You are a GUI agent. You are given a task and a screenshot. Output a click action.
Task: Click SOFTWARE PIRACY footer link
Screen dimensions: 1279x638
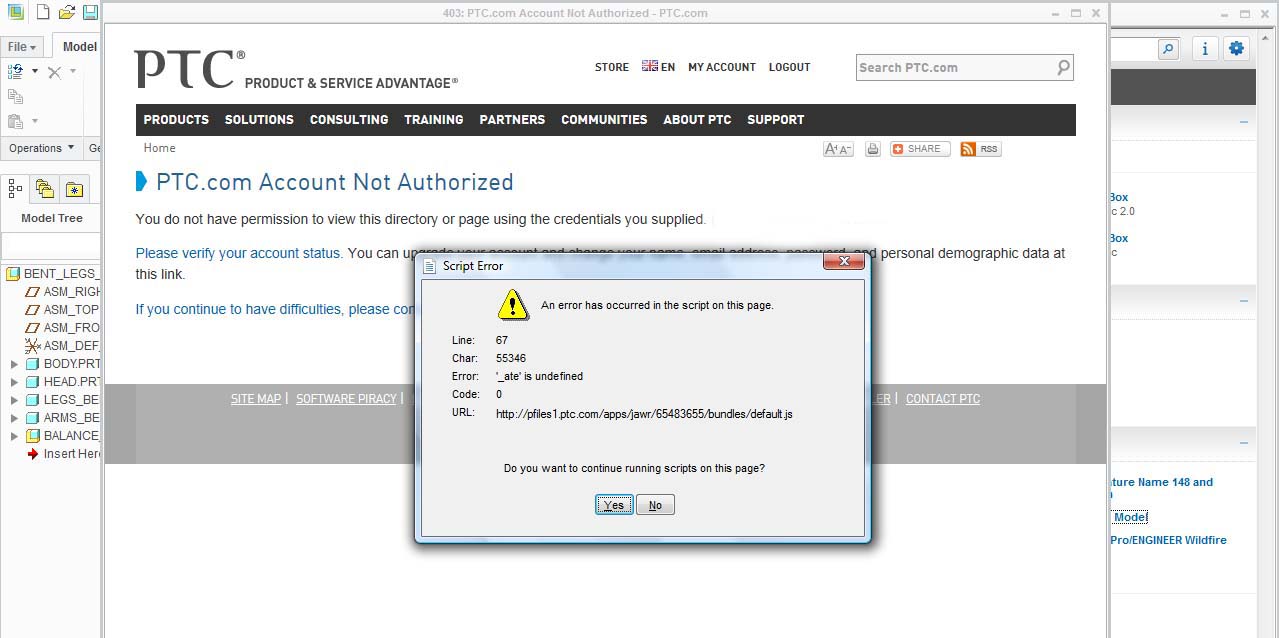[346, 398]
